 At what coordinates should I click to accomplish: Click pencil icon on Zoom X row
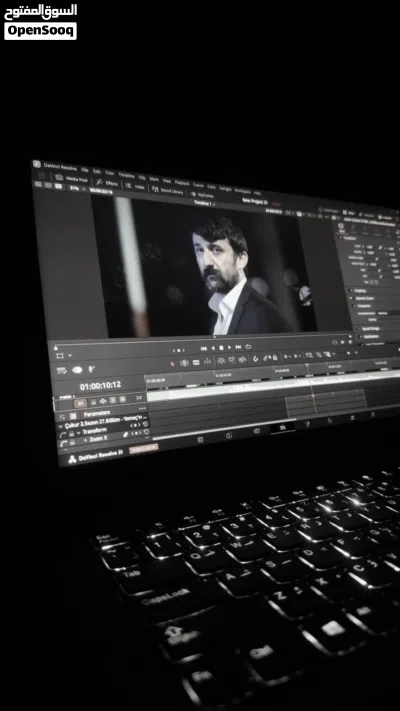126,434
